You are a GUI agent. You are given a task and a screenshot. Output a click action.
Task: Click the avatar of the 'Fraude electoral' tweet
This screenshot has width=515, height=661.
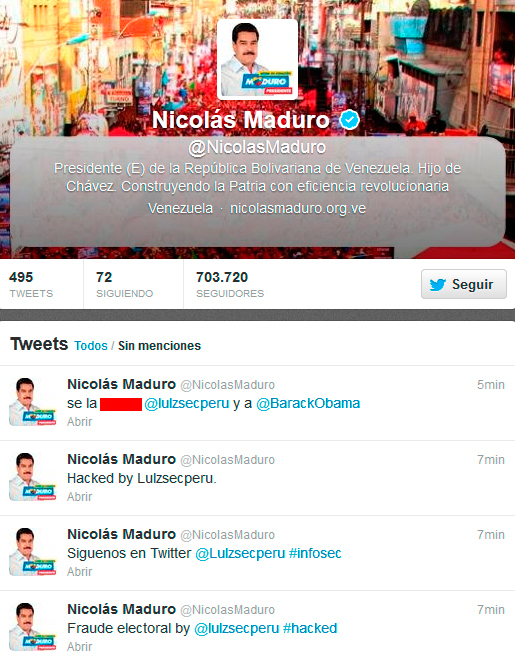point(32,627)
